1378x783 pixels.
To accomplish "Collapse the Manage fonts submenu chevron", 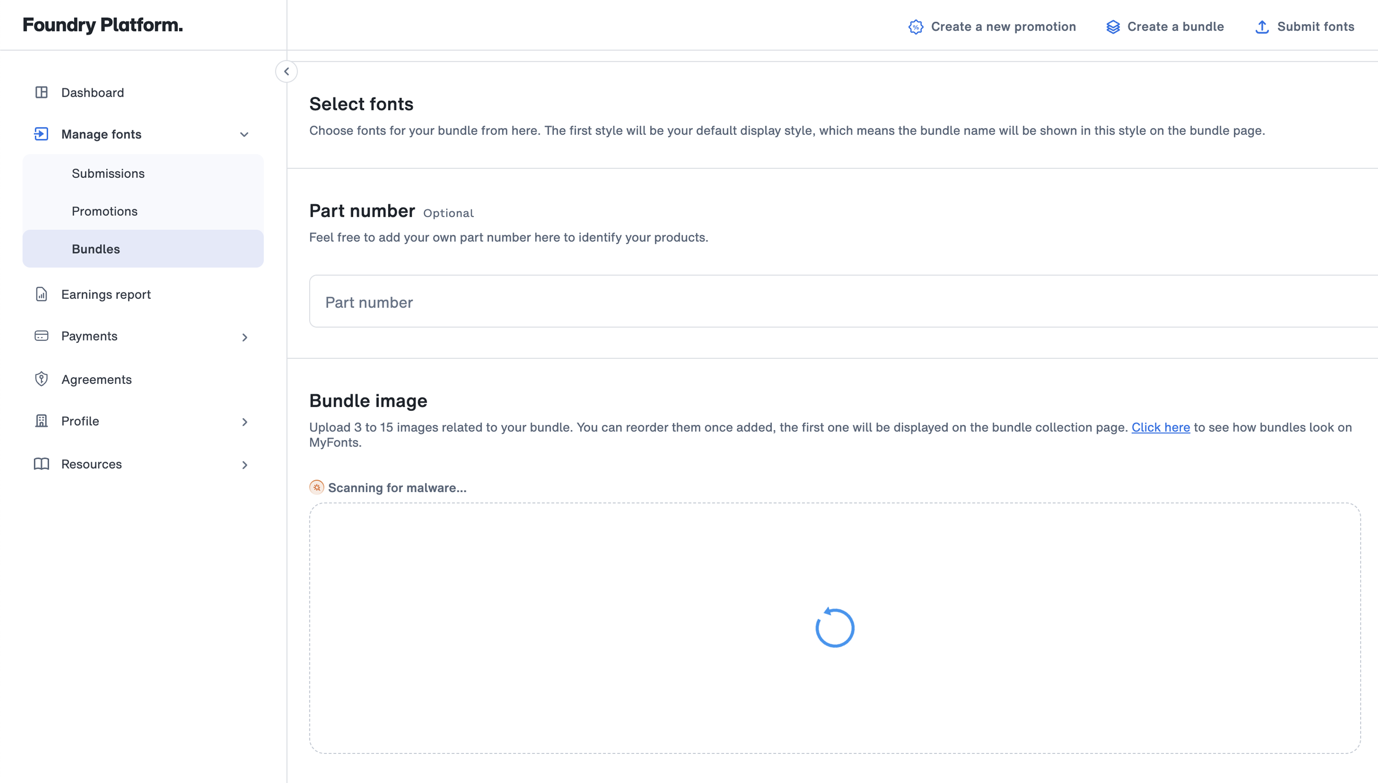I will (x=244, y=134).
